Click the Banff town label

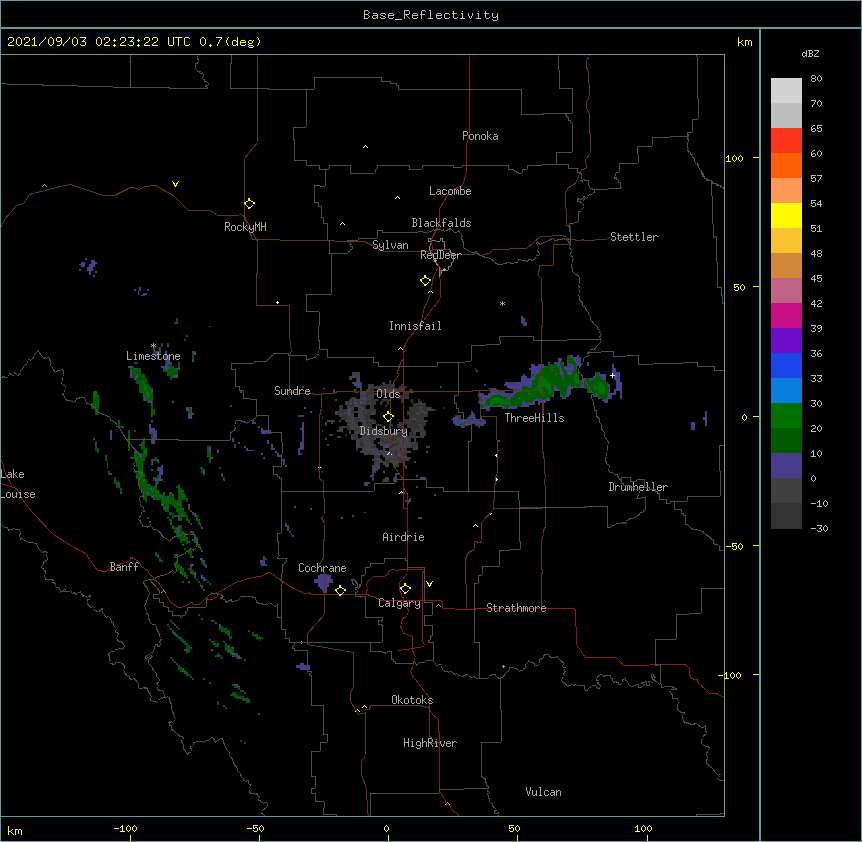point(124,567)
